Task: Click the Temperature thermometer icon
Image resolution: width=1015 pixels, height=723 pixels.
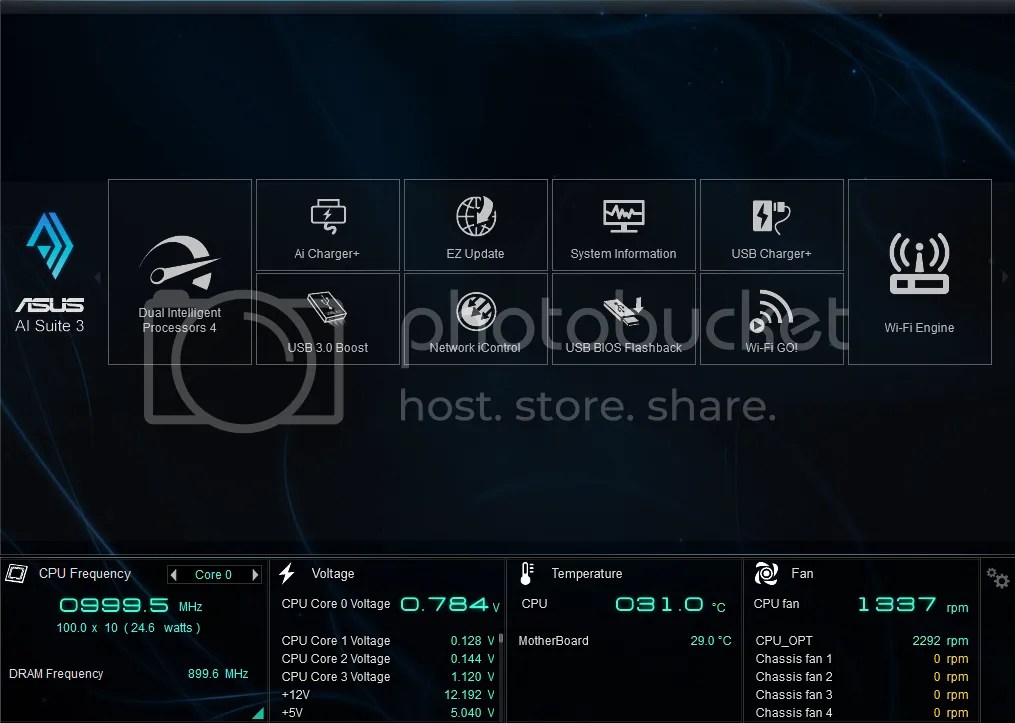Action: coord(527,573)
